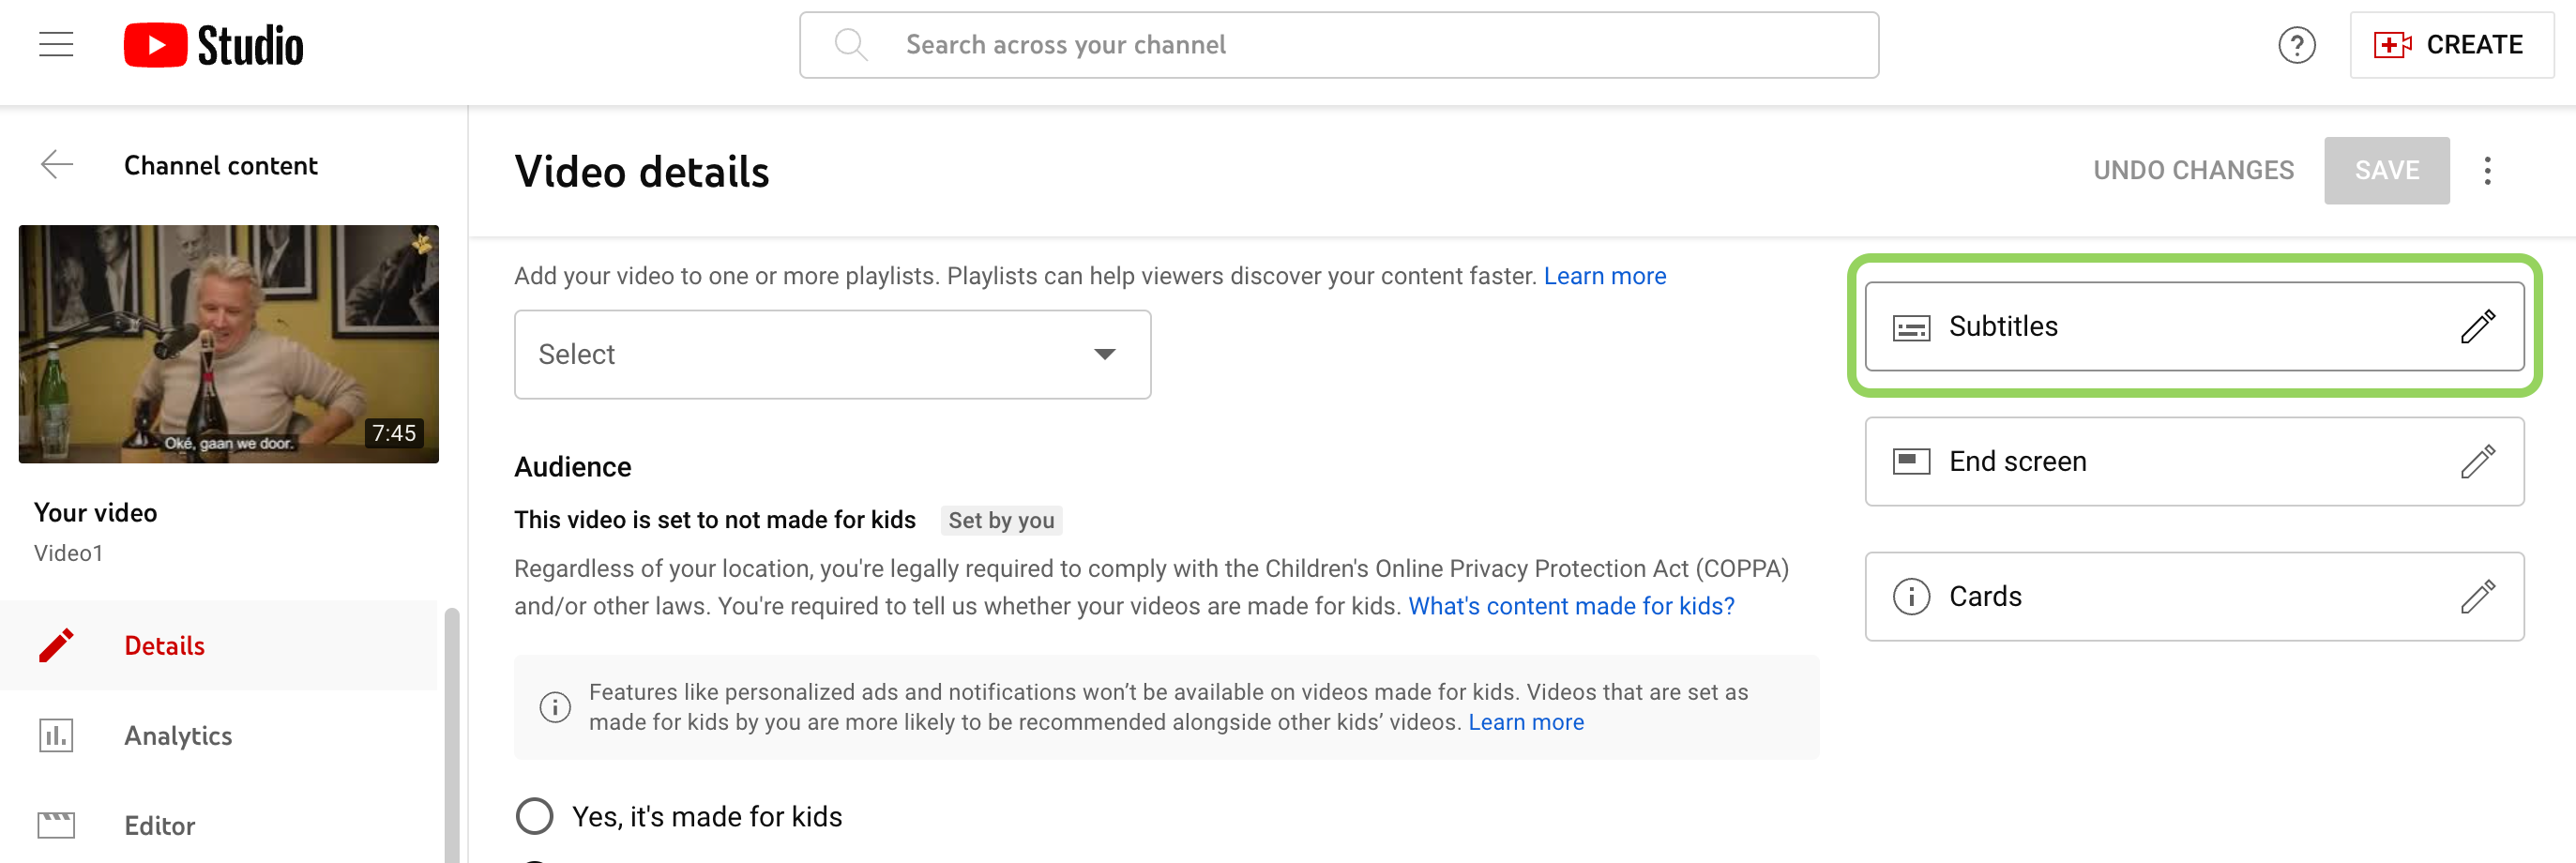Click the red Details pencil icon
The image size is (2576, 863).
coord(56,646)
